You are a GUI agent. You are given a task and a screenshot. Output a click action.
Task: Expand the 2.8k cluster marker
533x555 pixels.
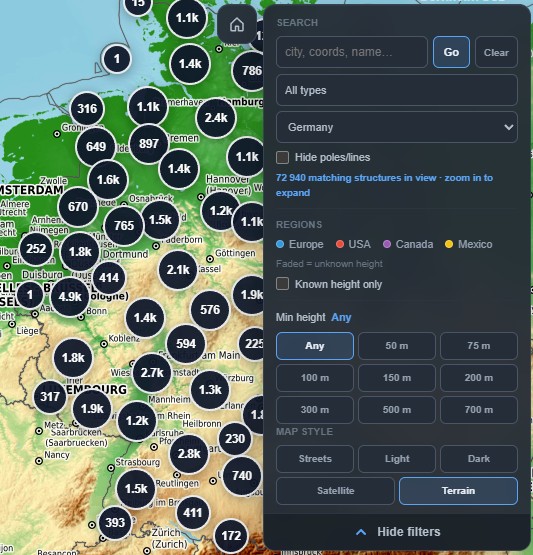[189, 453]
